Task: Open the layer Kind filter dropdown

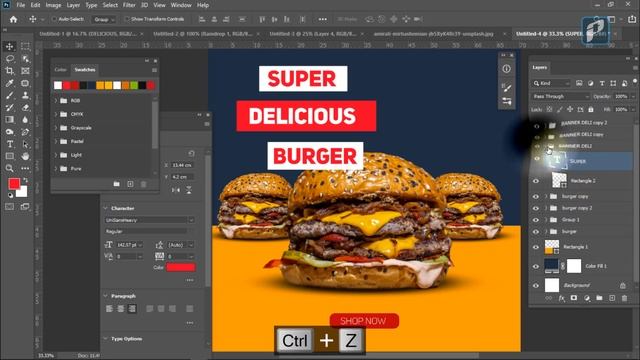Action: click(551, 83)
